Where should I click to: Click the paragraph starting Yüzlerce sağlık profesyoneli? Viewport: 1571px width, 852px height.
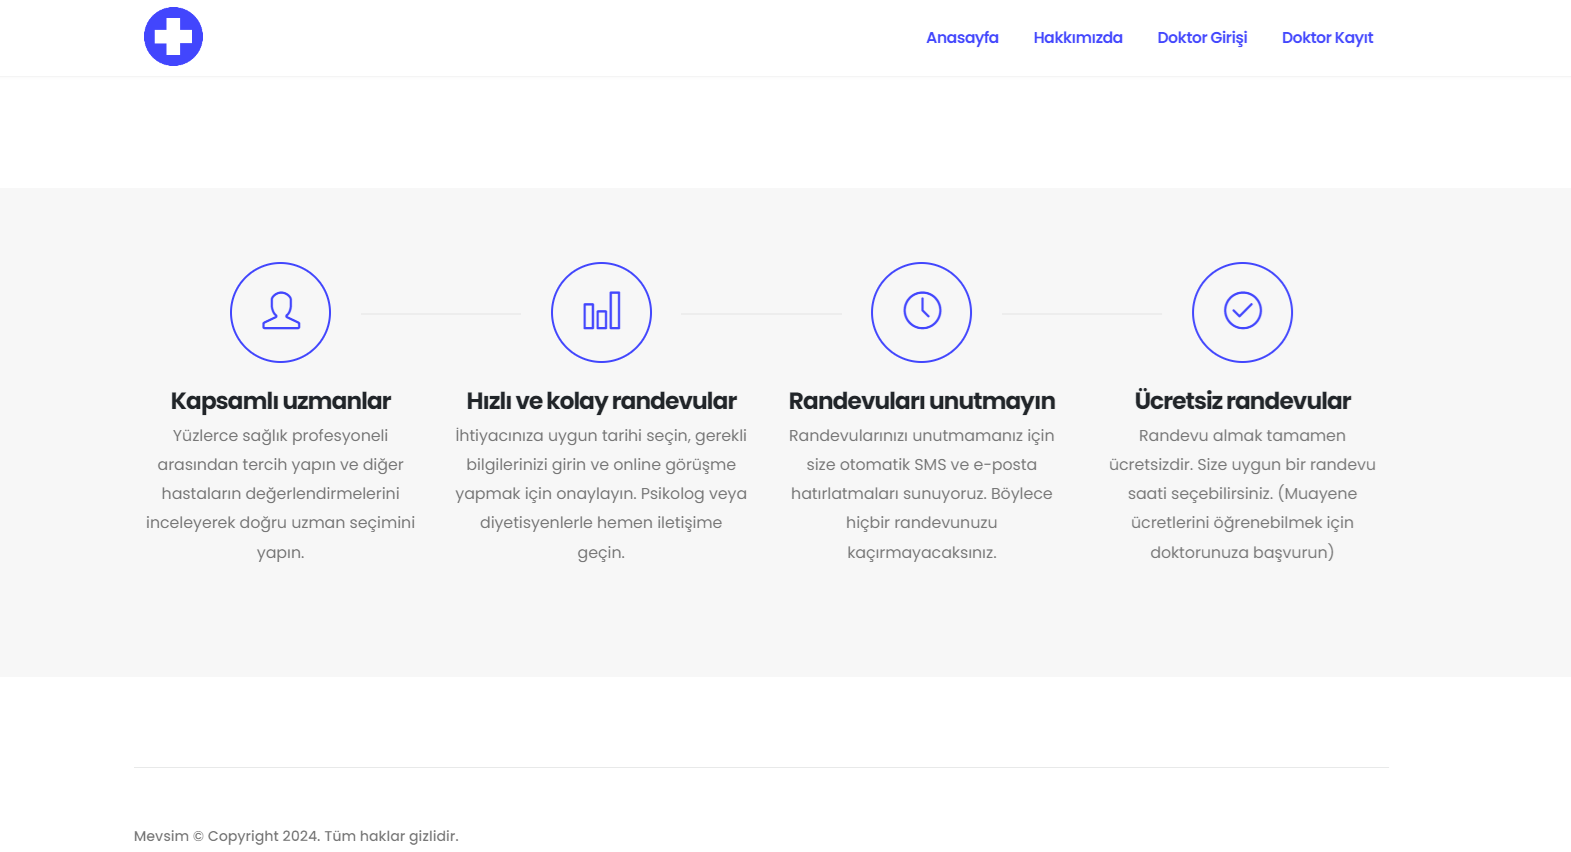tap(280, 494)
